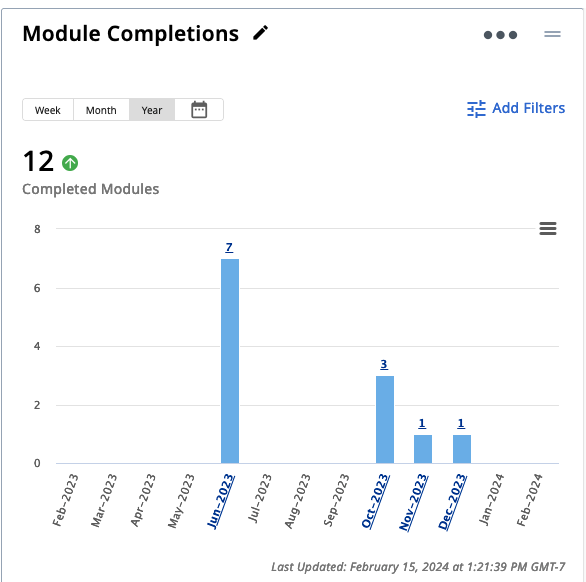Click the drag handle icon at the widget's top right
Viewport: 586px width, 582px height.
click(x=552, y=34)
